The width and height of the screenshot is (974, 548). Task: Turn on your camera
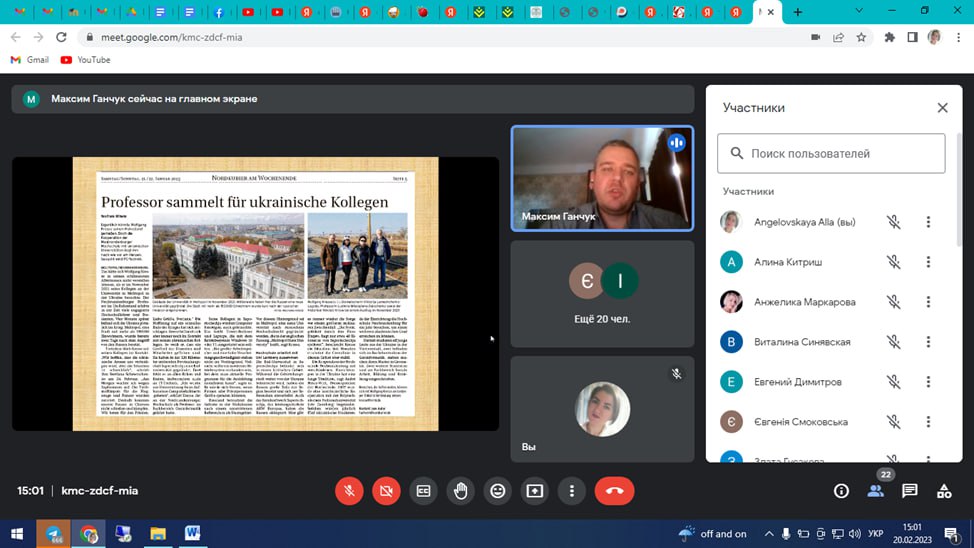click(x=386, y=491)
